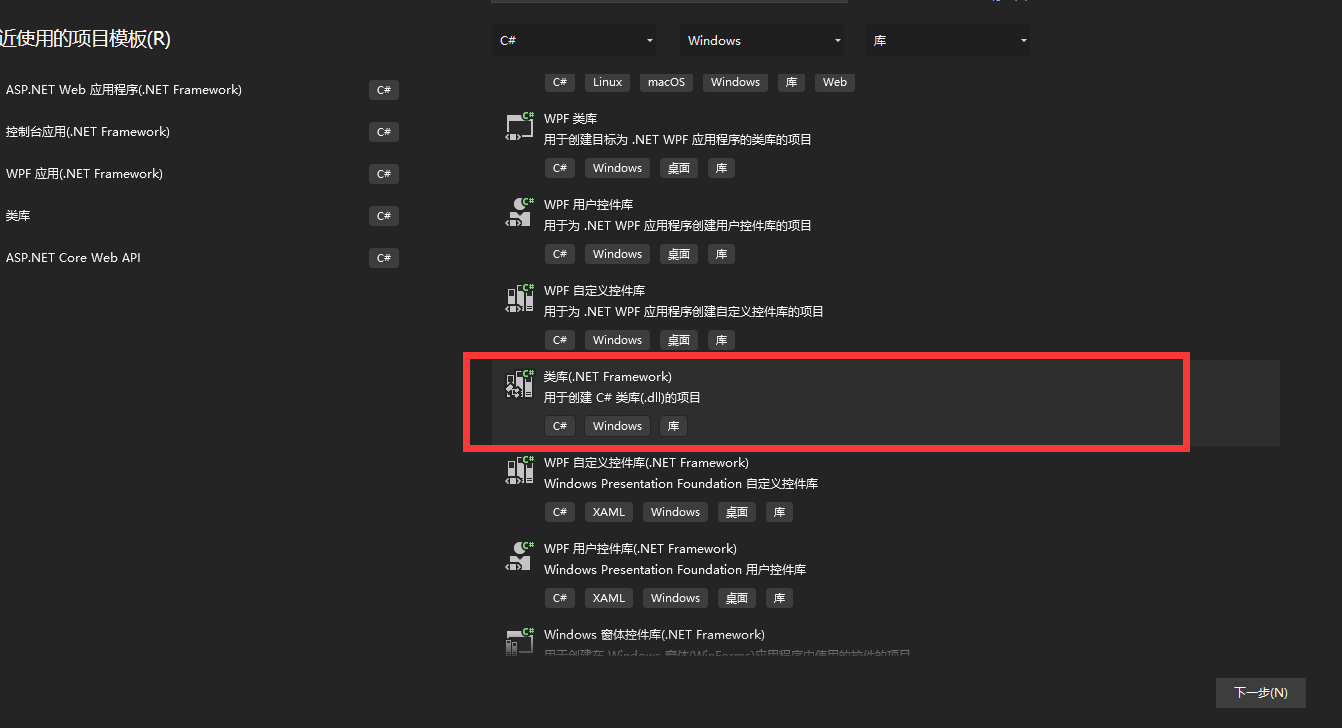Choose the WPF 自定义控件库 template icon
The image size is (1342, 728).
pyautogui.click(x=519, y=298)
